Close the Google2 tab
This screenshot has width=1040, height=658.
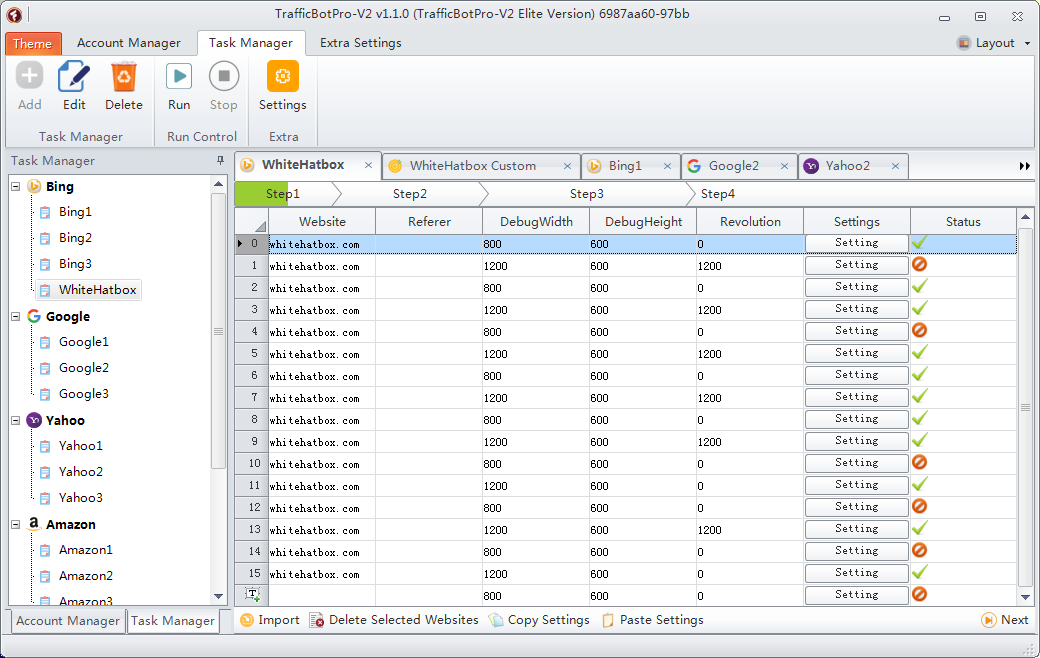coord(784,166)
